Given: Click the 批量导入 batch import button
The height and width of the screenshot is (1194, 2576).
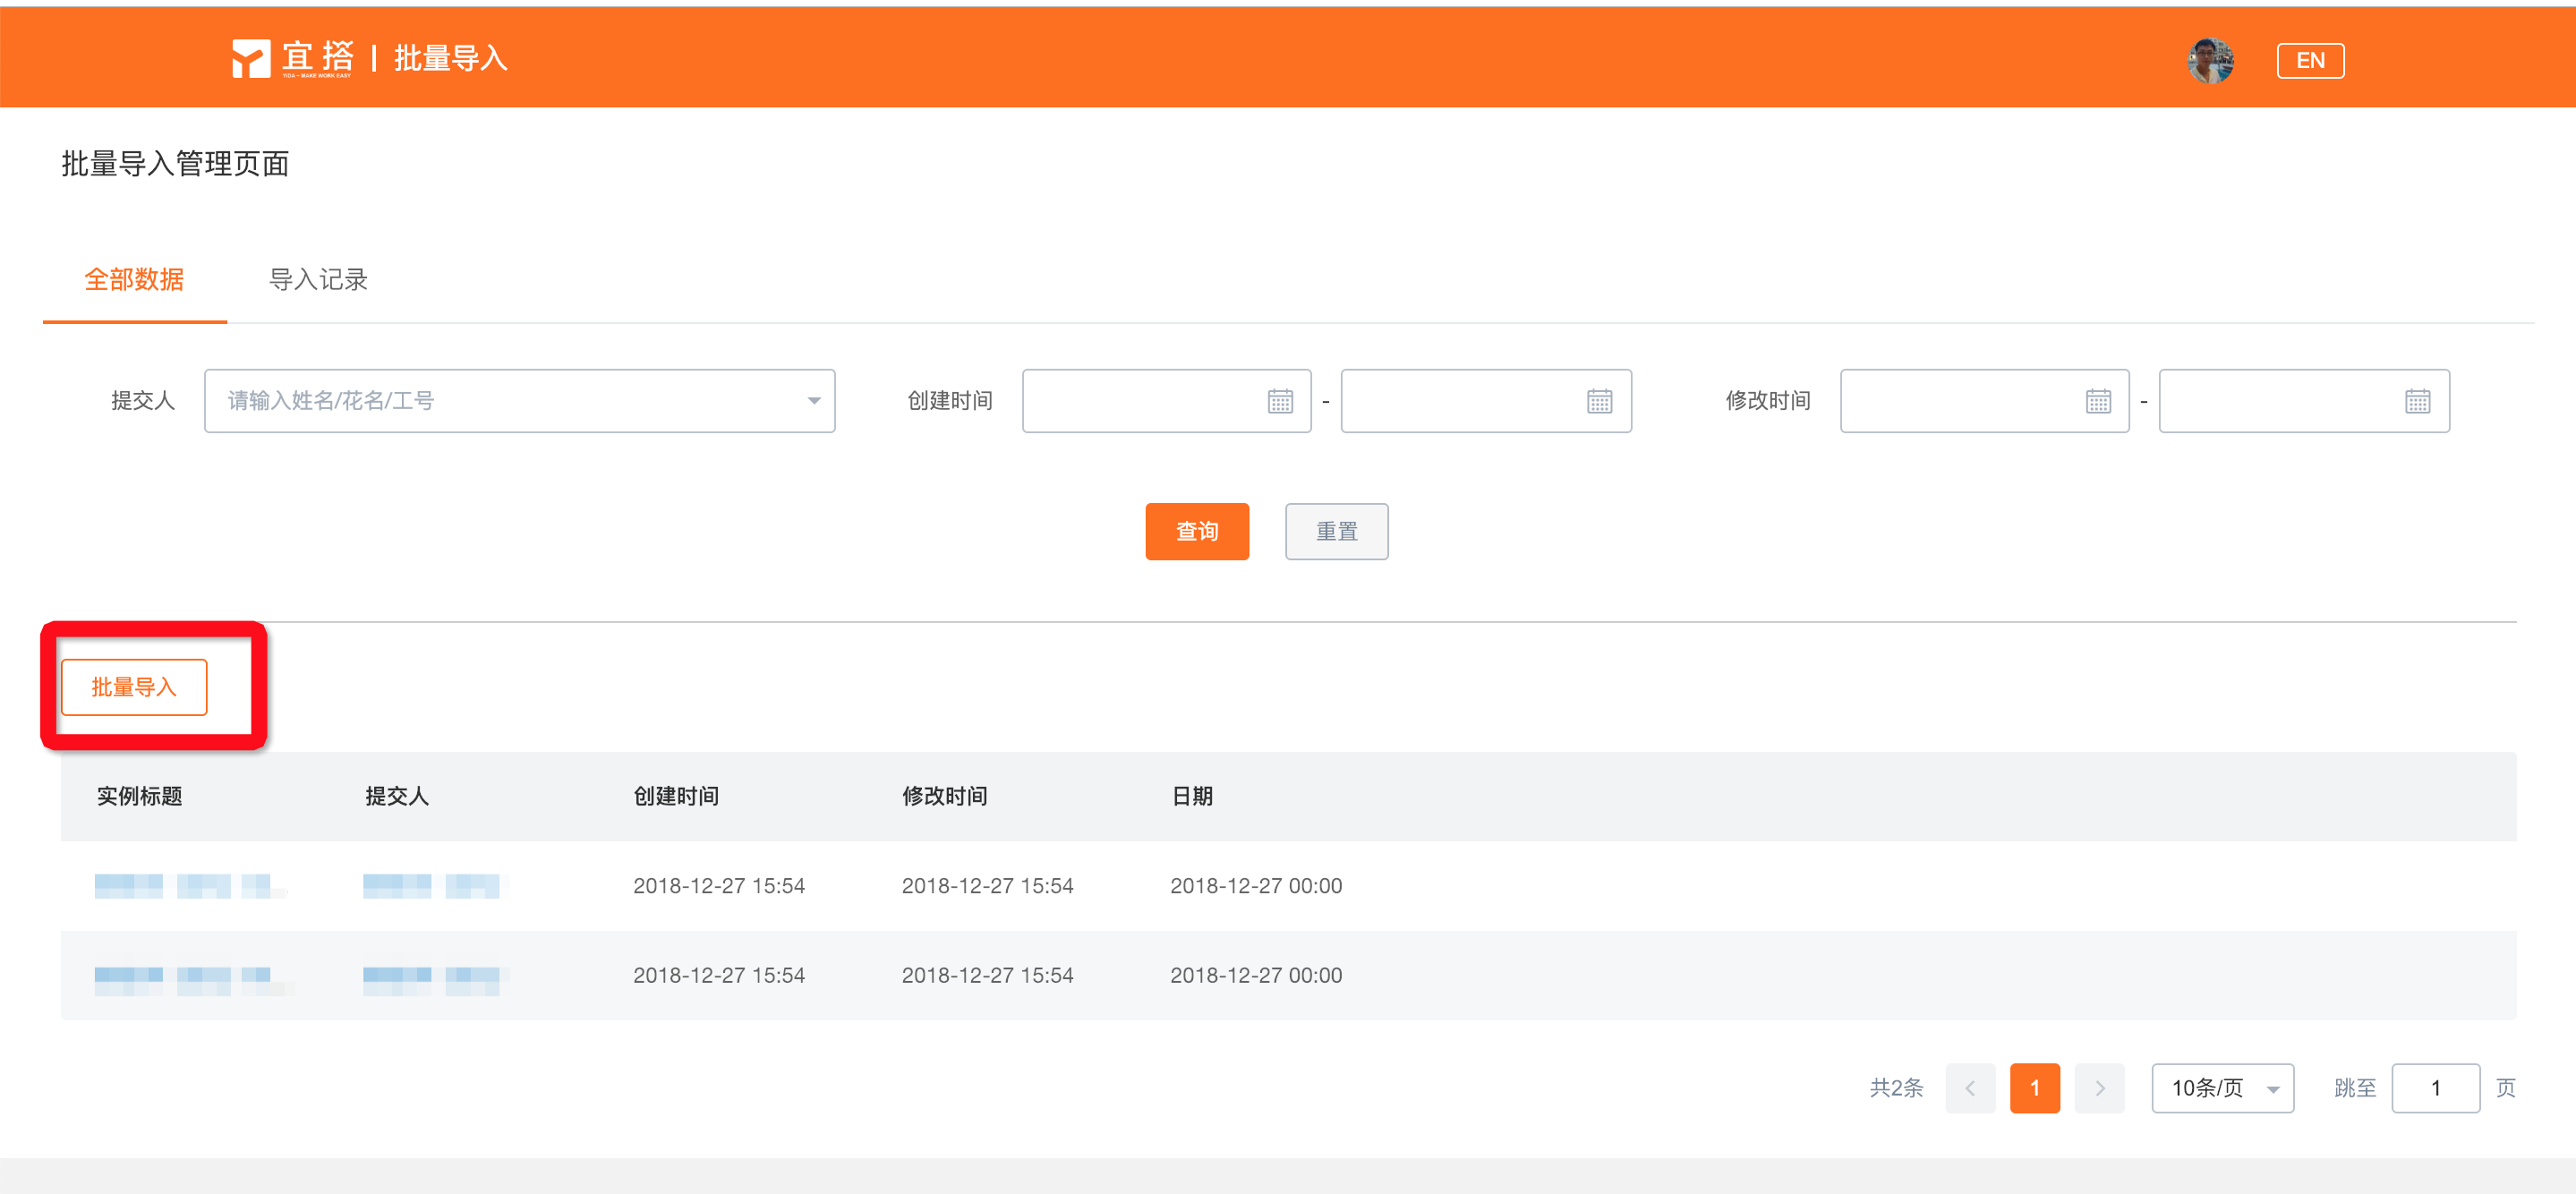Looking at the screenshot, I should pyautogui.click(x=134, y=687).
